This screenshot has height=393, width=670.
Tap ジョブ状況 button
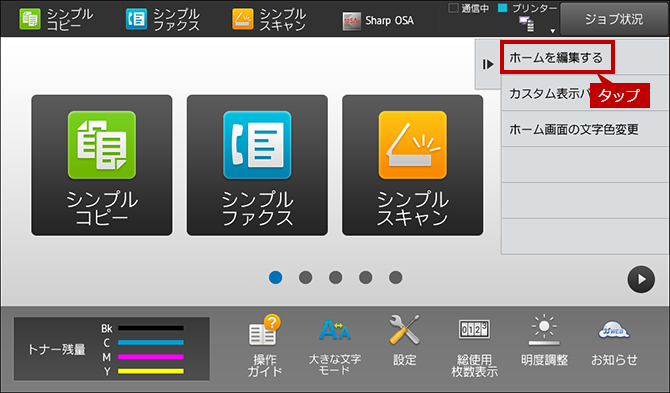(x=614, y=19)
